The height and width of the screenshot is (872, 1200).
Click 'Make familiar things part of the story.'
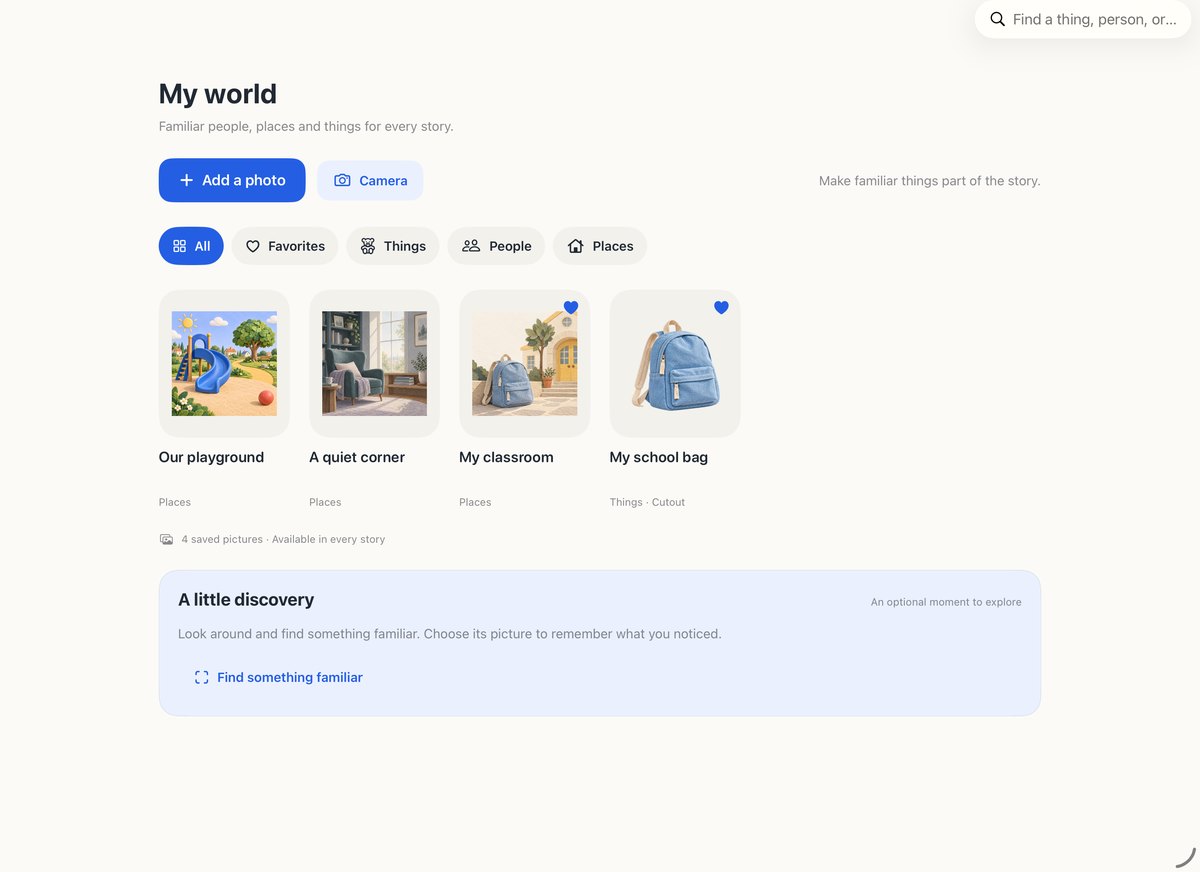point(930,181)
